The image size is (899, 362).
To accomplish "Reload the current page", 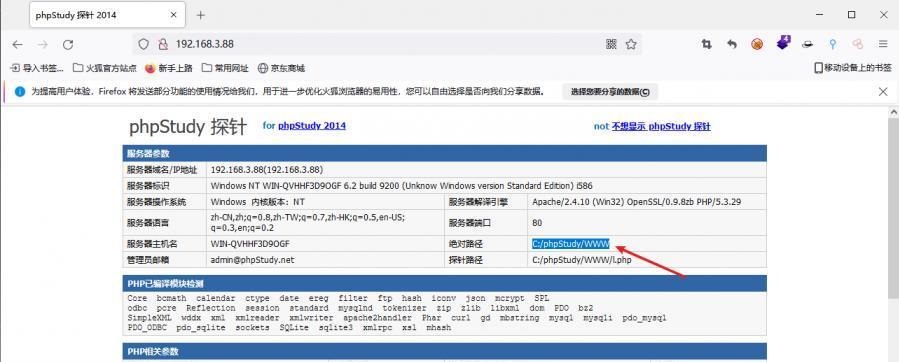I will pyautogui.click(x=68, y=44).
